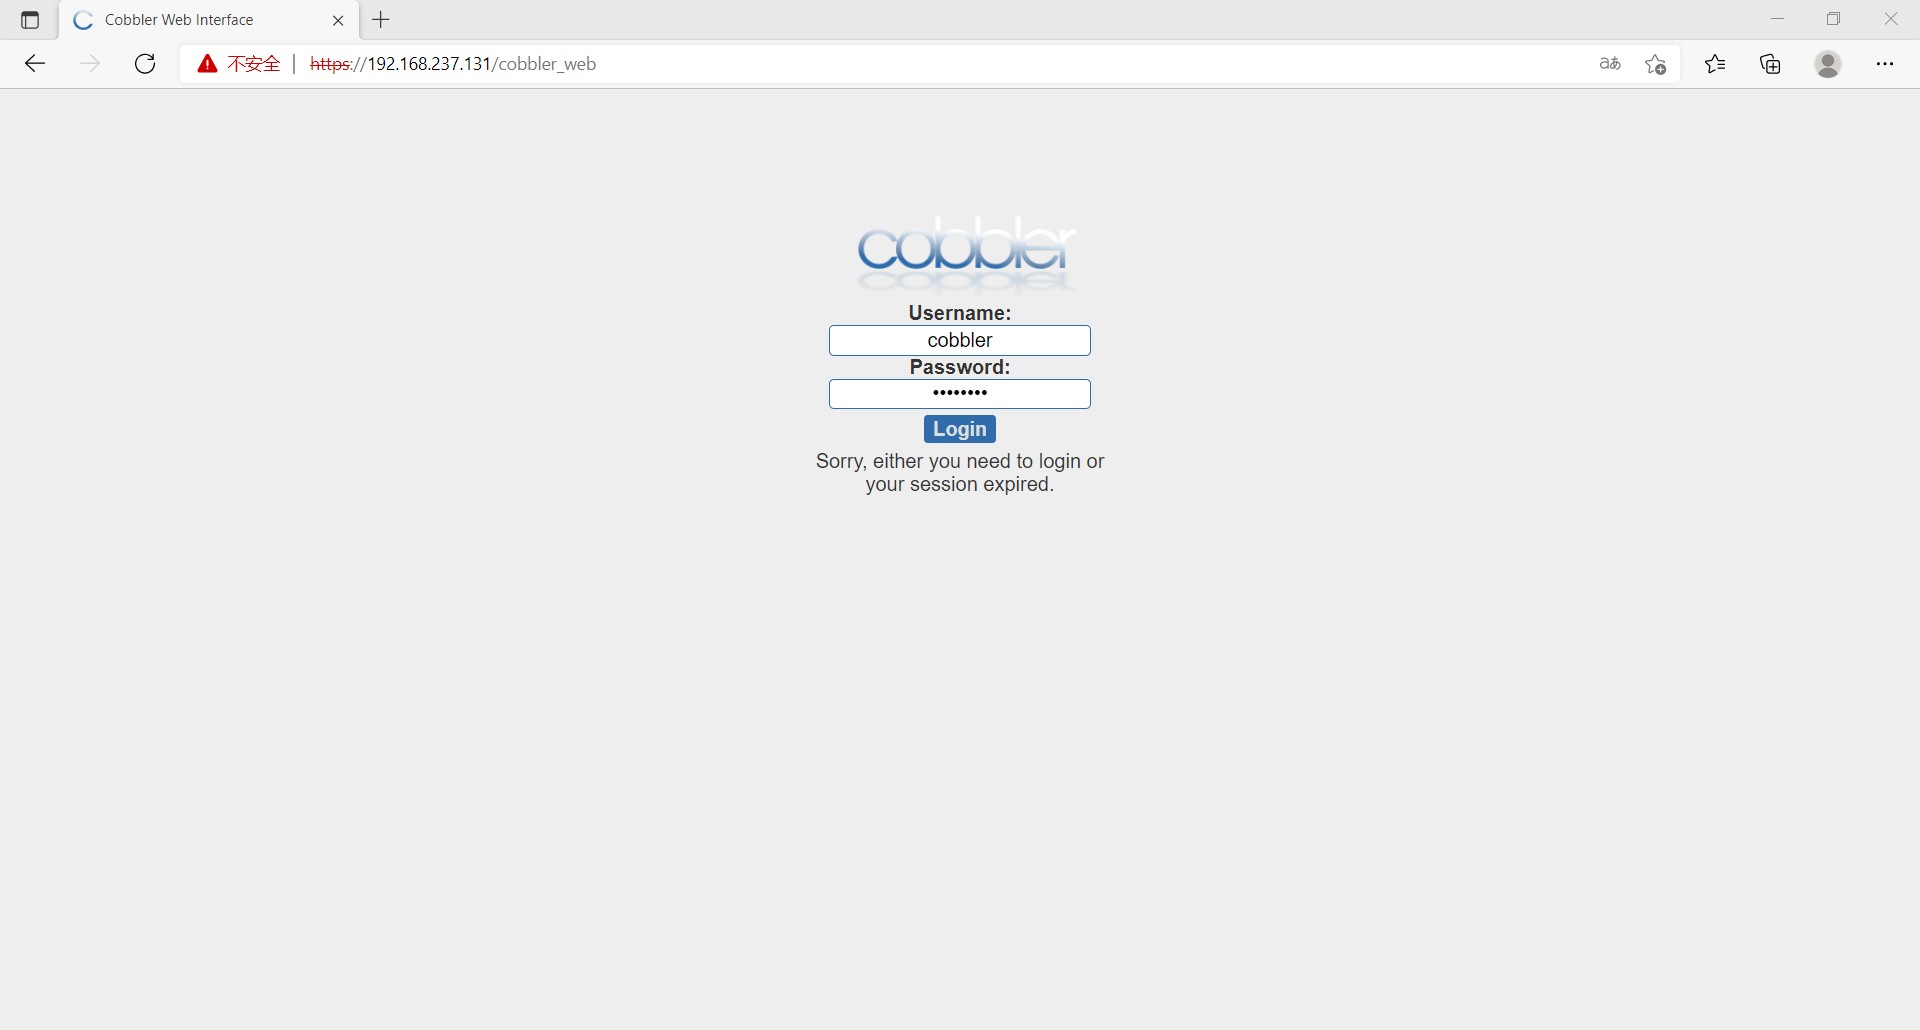Click the translate page icon
The height and width of the screenshot is (1030, 1920).
pyautogui.click(x=1610, y=64)
